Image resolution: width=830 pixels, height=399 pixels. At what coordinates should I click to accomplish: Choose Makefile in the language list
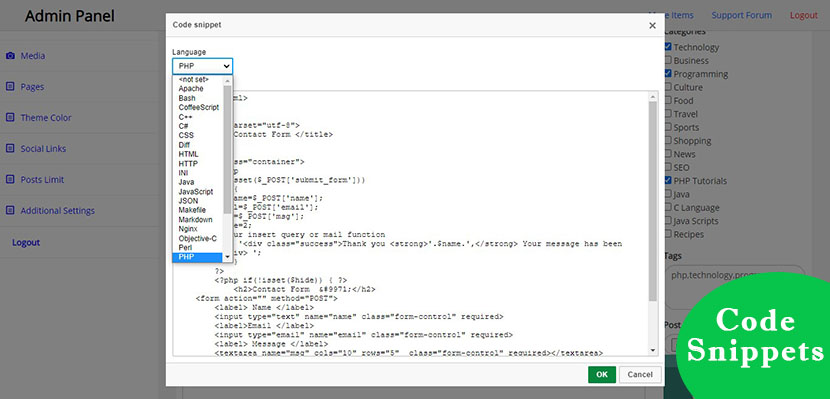[198, 210]
